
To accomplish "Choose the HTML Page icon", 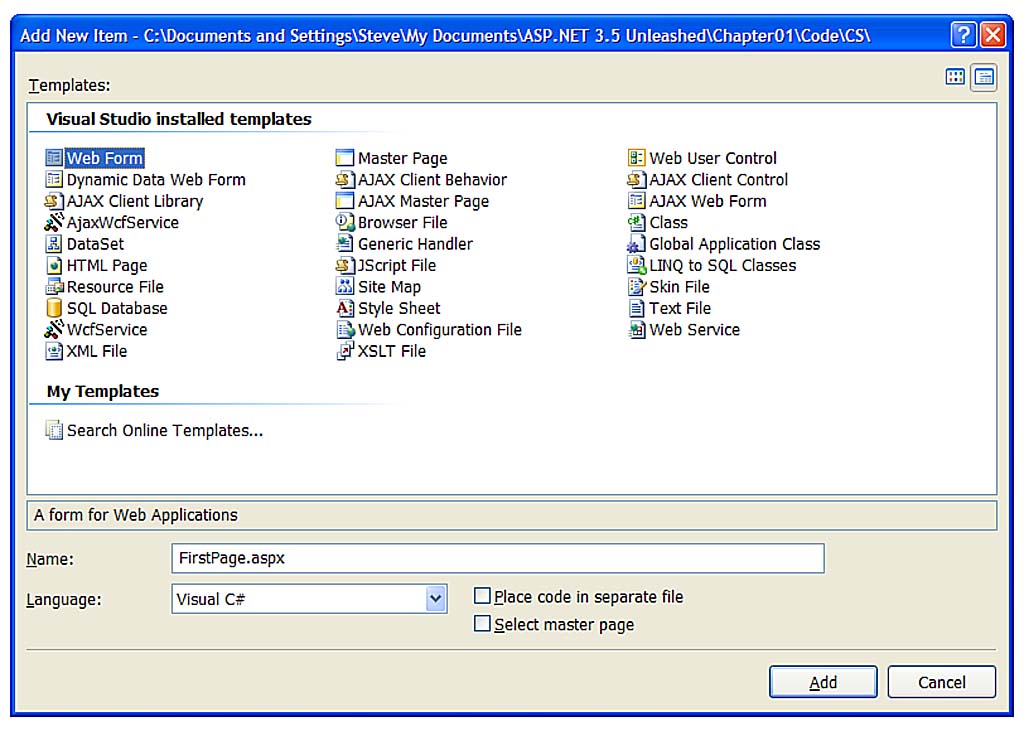I will (54, 265).
